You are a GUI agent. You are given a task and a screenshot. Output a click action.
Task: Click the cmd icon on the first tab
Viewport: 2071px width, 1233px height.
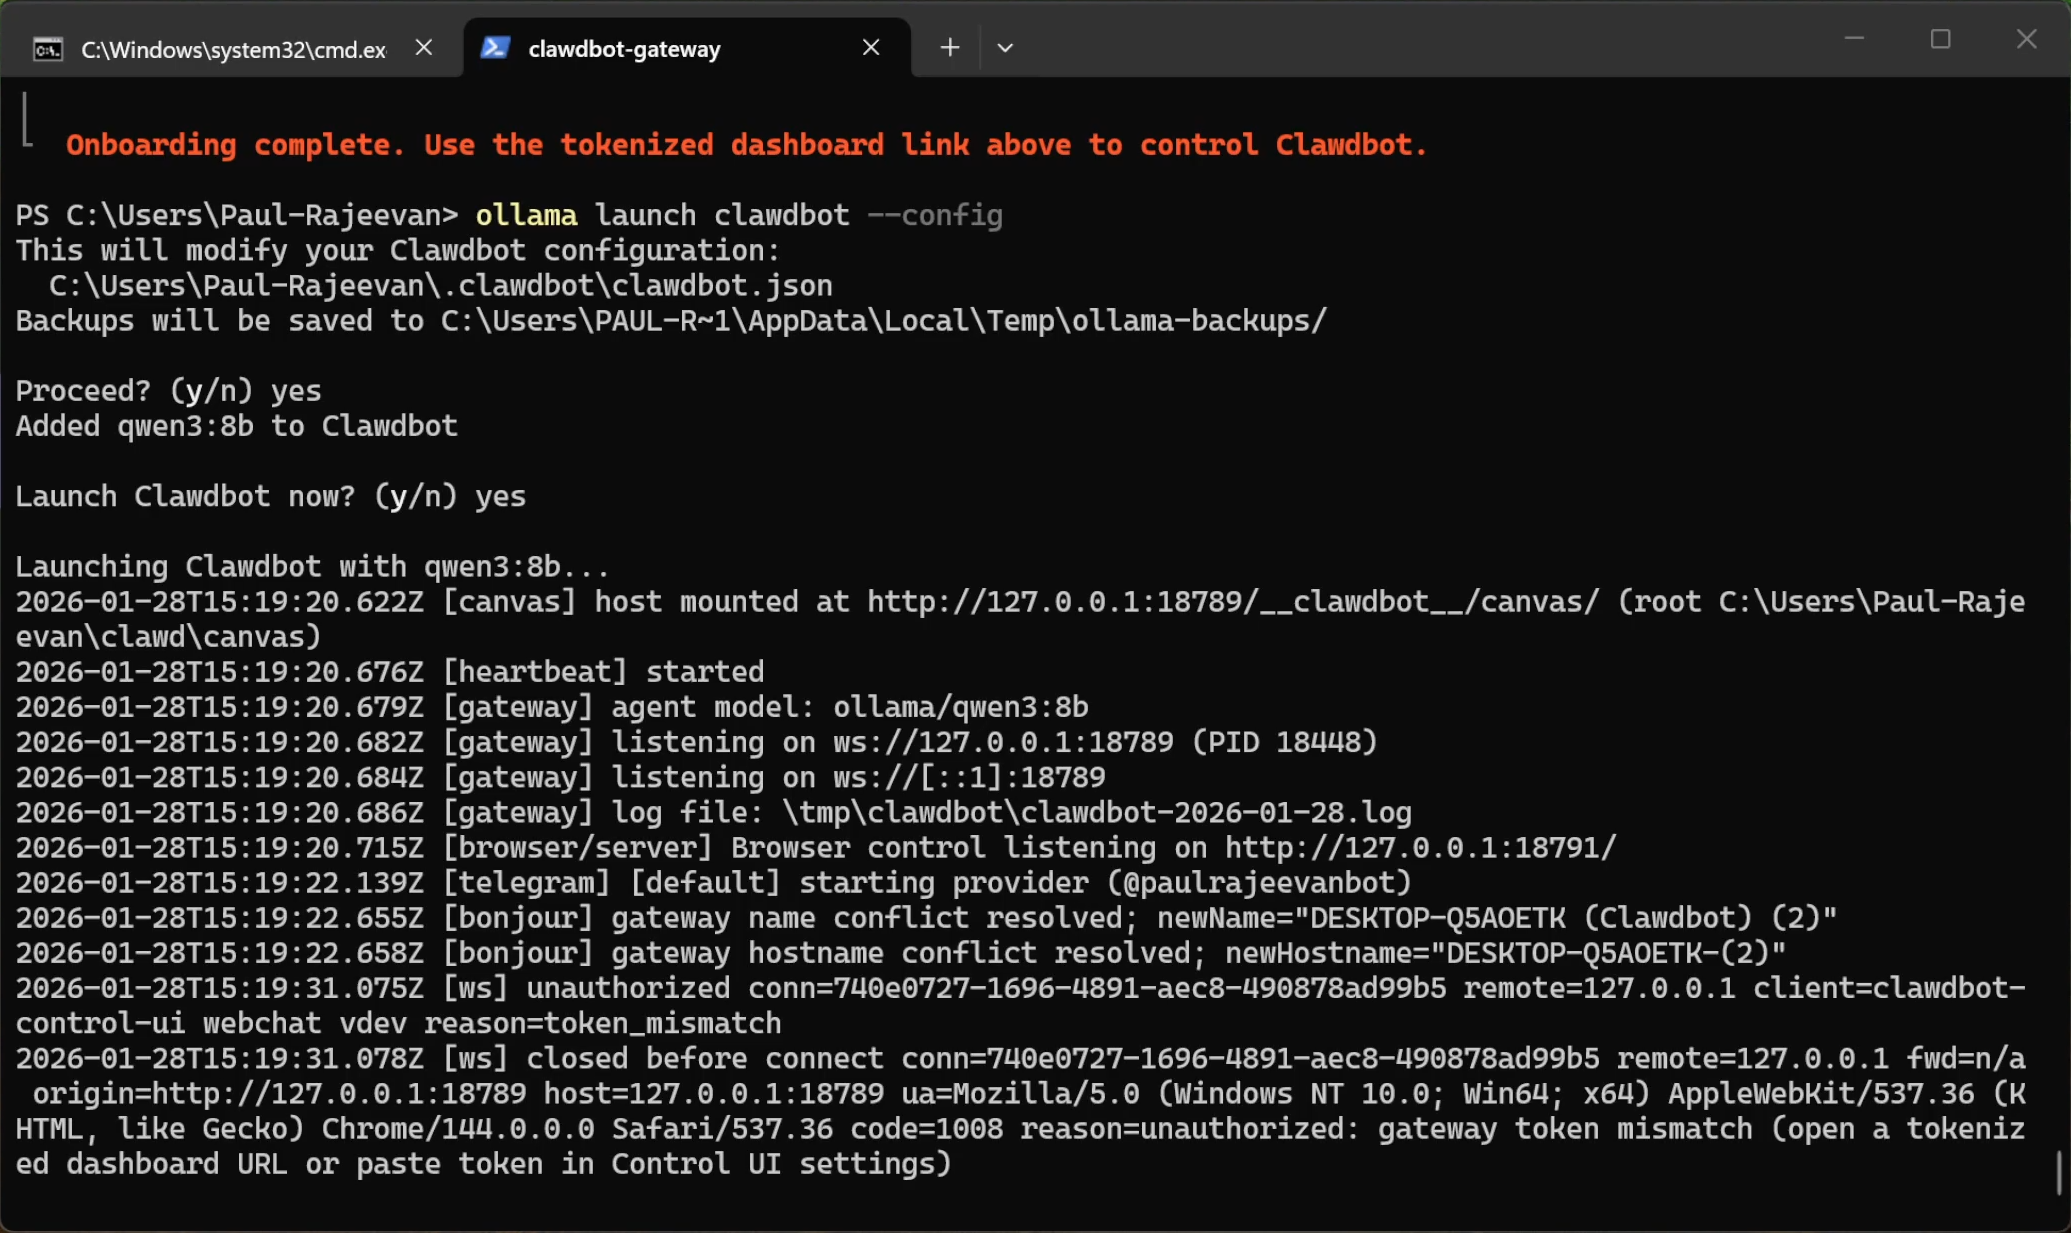coord(48,49)
